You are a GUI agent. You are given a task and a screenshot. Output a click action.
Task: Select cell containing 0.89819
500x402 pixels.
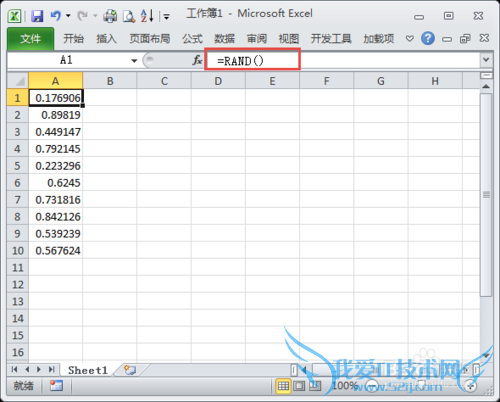point(56,115)
